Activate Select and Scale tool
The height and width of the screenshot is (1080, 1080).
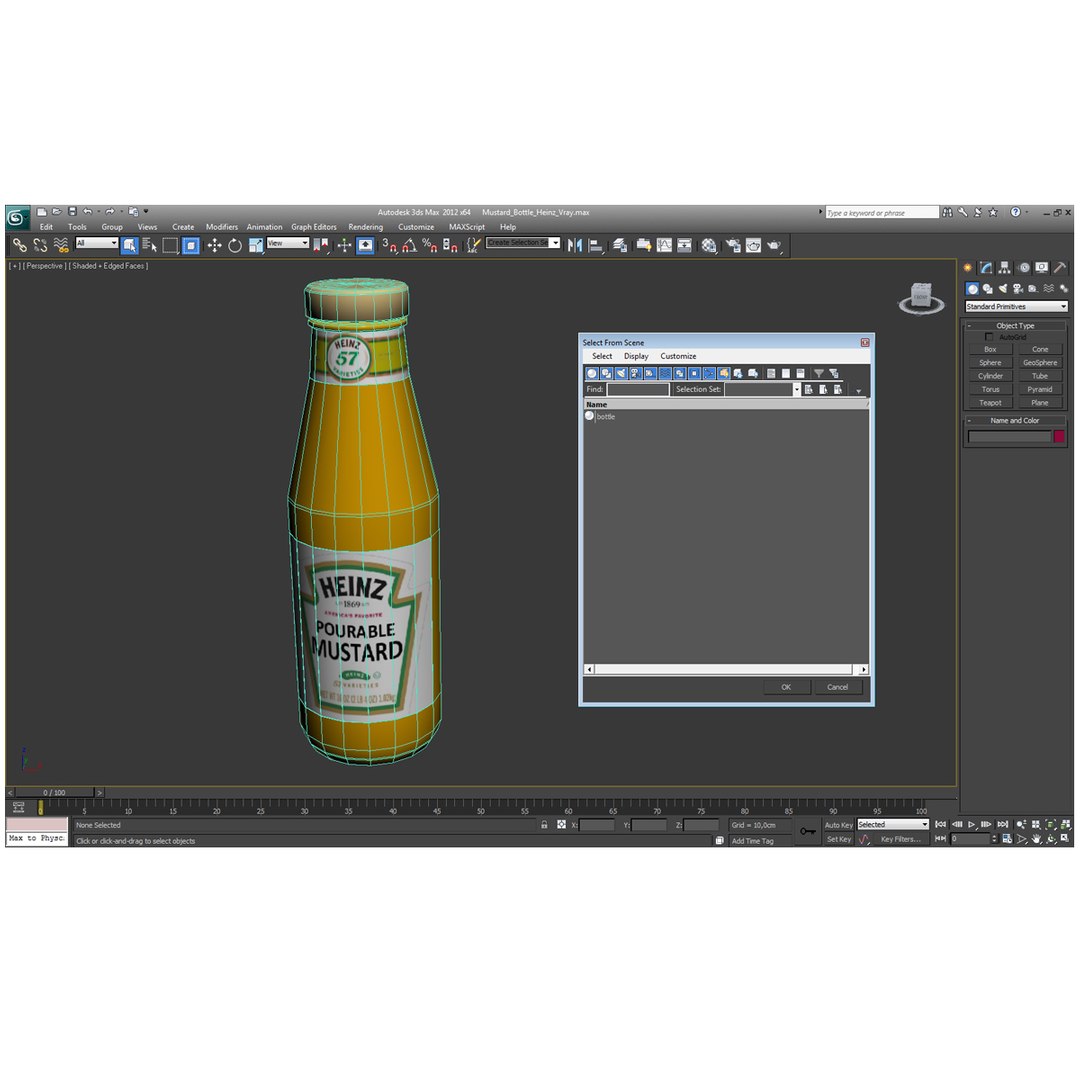coord(256,245)
